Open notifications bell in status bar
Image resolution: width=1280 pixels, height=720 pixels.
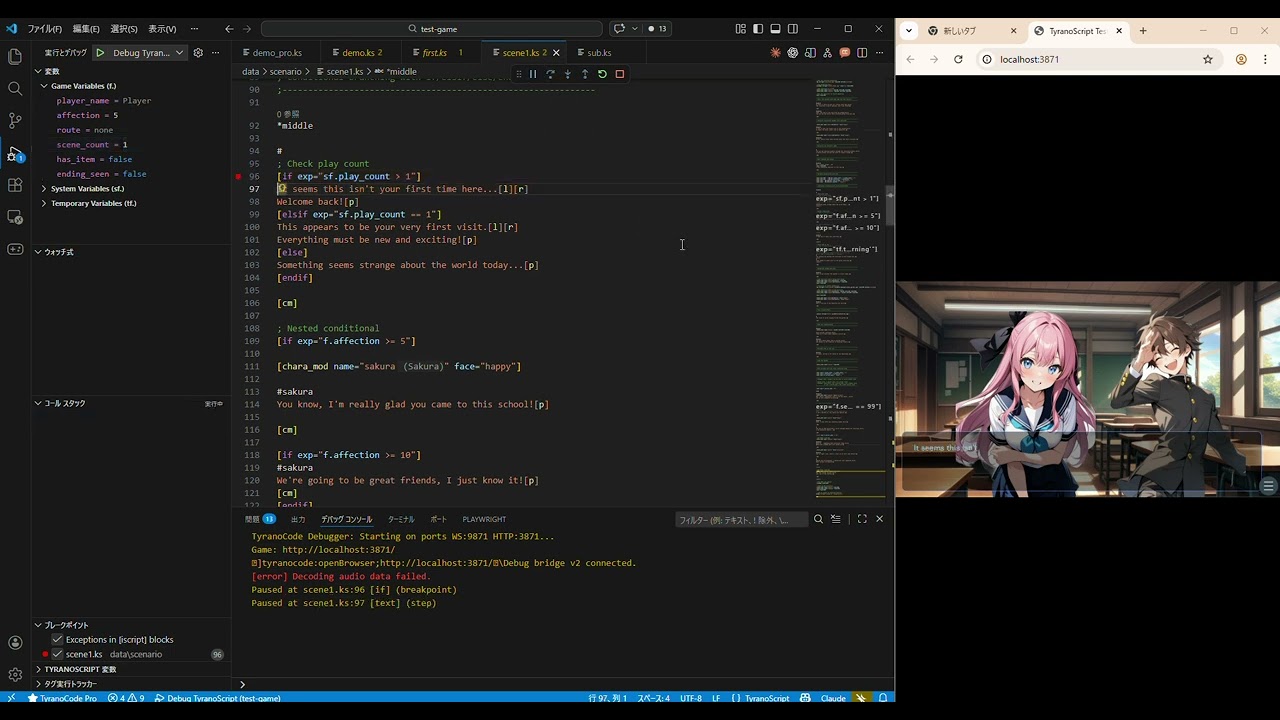[883, 698]
